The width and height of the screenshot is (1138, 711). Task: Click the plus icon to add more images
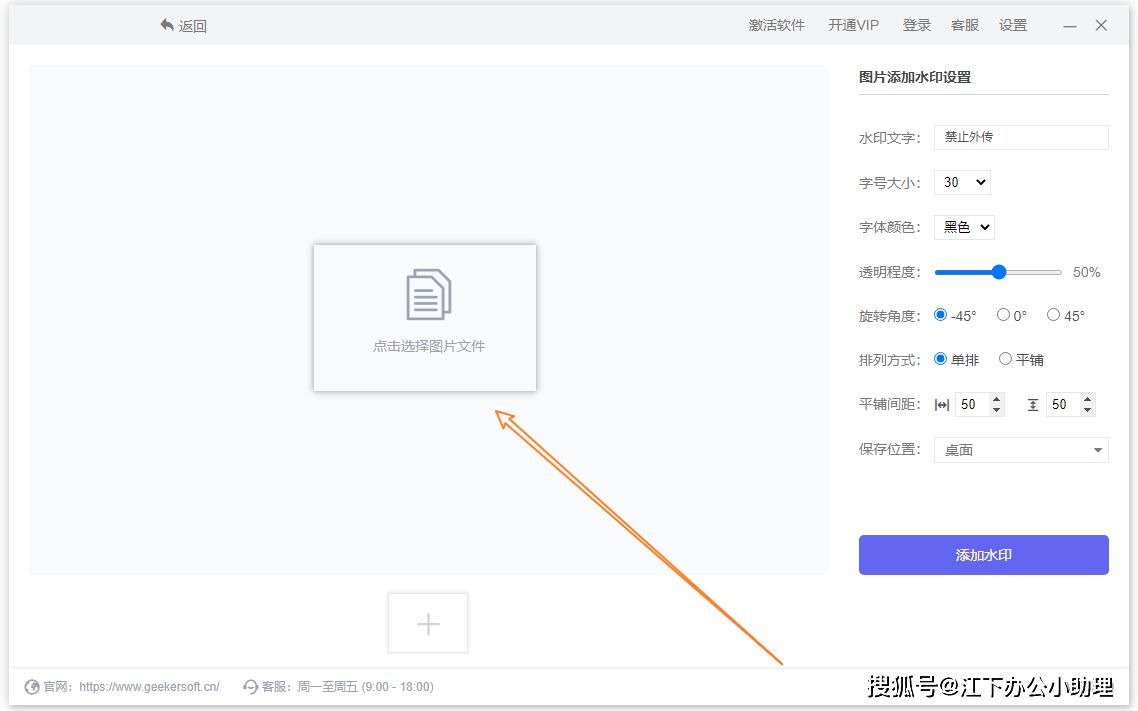pos(427,622)
